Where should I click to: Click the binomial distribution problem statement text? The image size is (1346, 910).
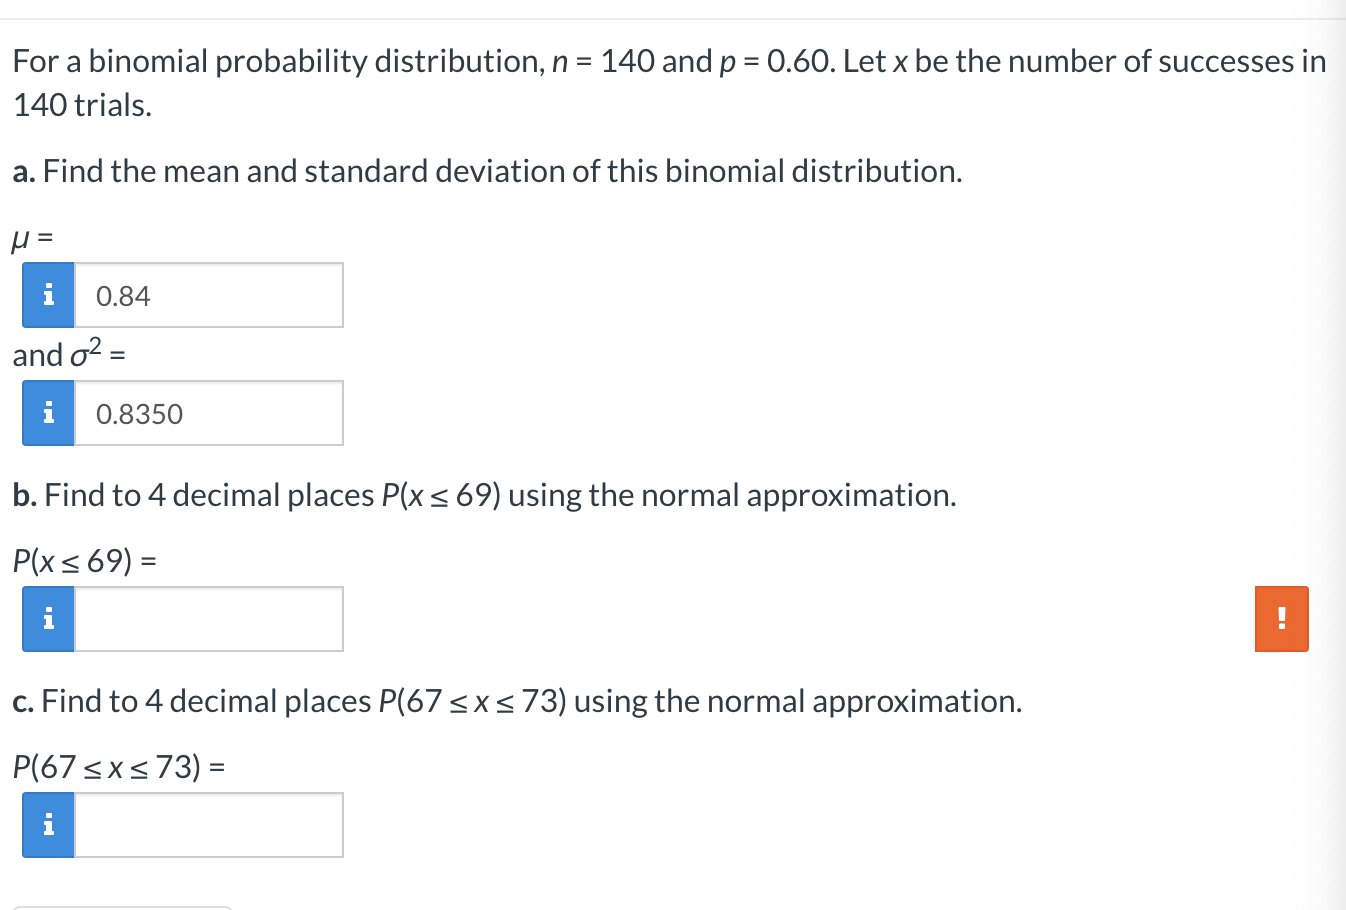tap(667, 61)
